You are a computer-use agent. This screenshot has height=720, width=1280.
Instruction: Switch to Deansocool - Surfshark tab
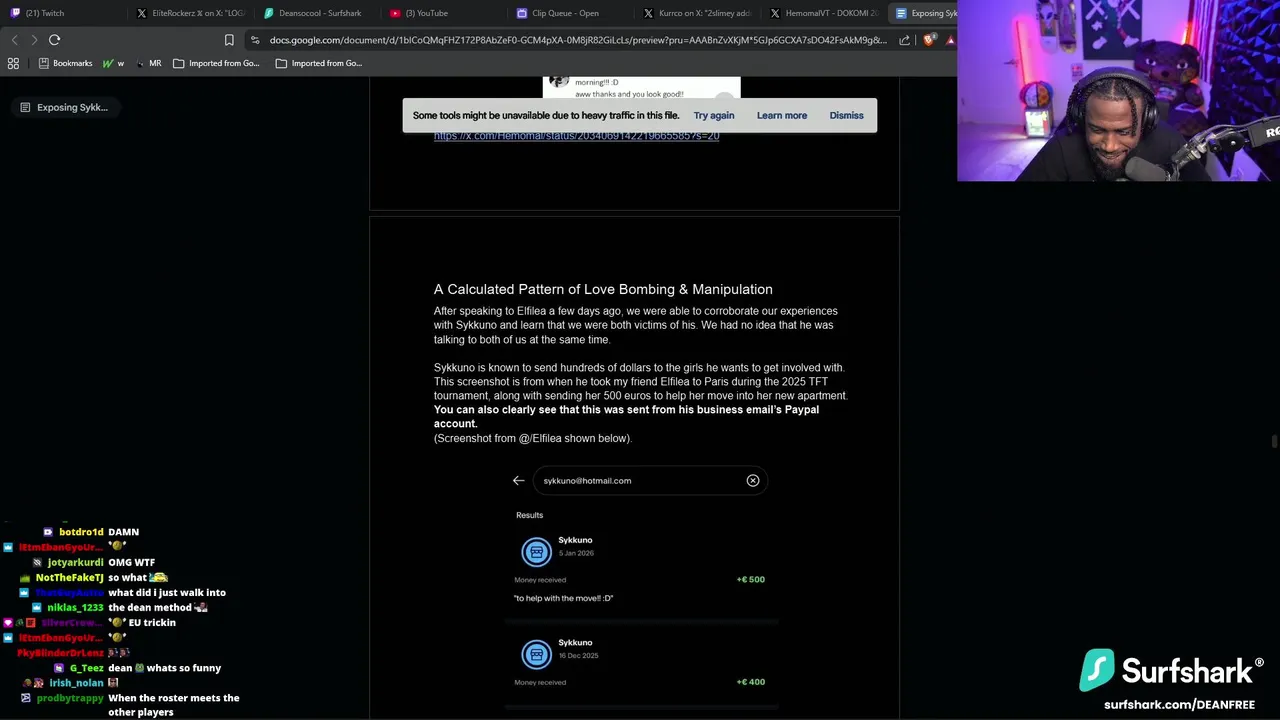pos(318,13)
